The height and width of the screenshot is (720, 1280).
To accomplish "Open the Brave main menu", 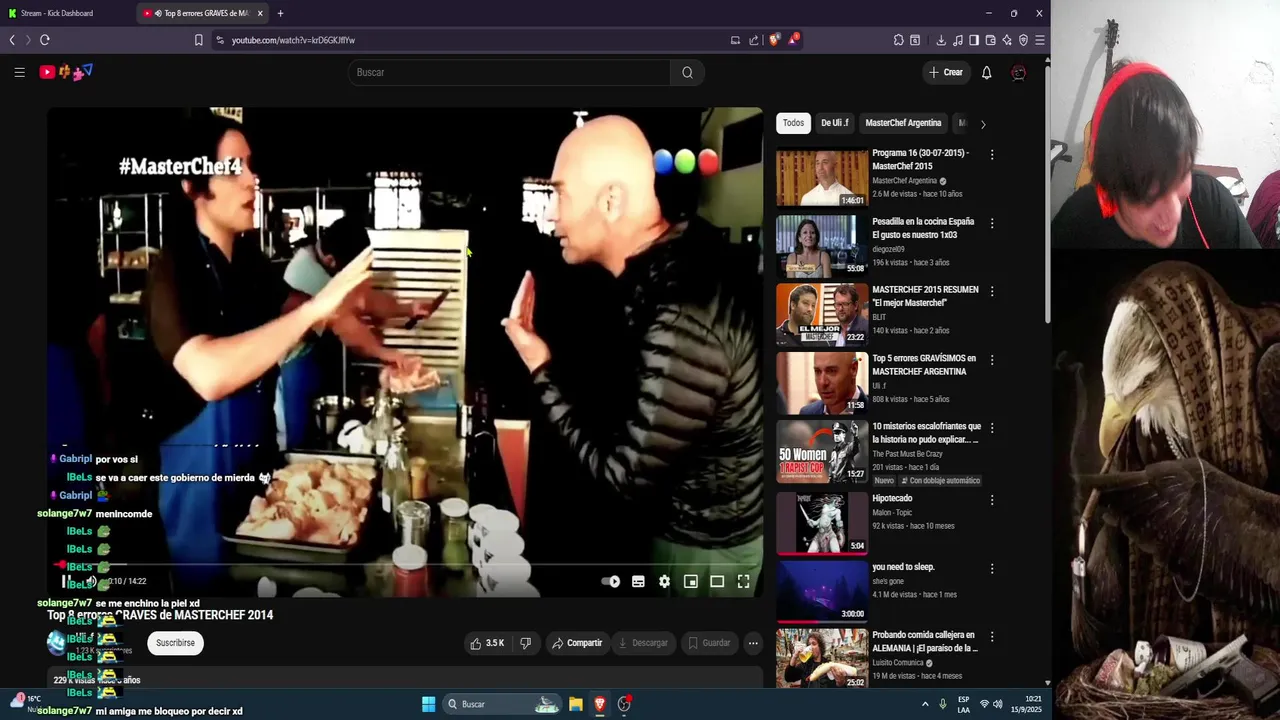I will tap(1039, 40).
